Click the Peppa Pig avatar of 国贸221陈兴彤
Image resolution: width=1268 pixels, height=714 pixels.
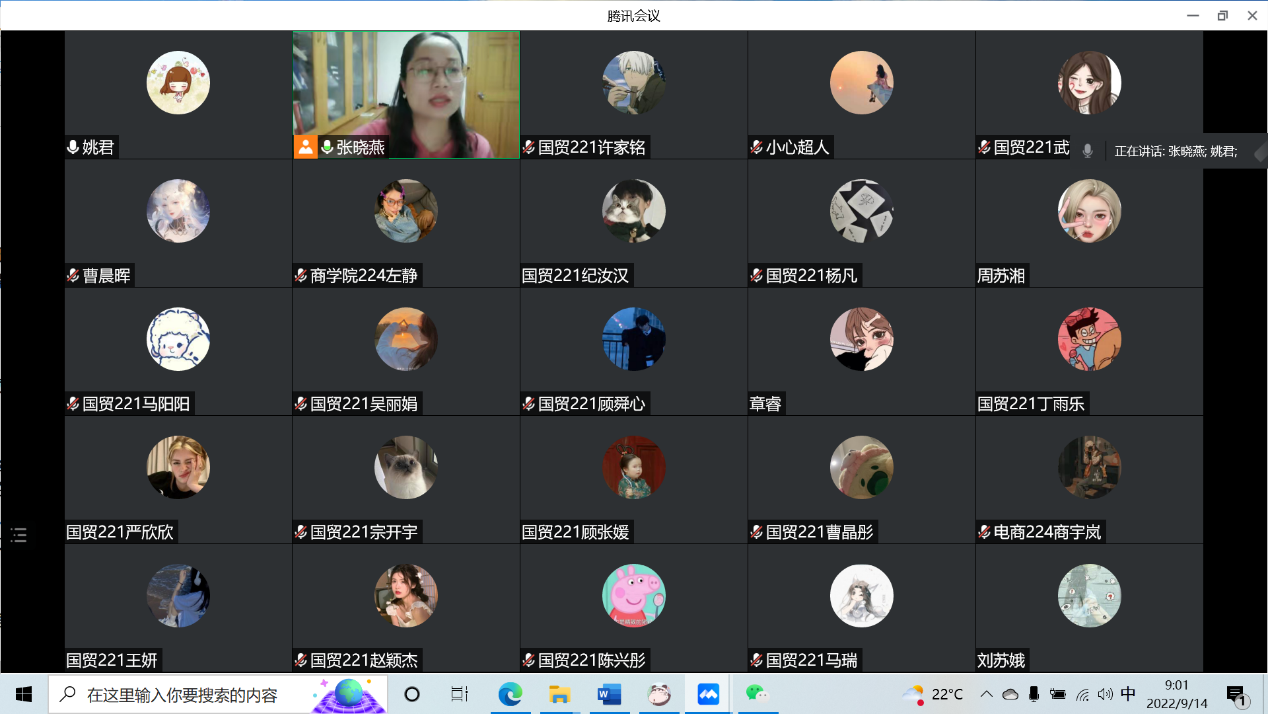[634, 595]
